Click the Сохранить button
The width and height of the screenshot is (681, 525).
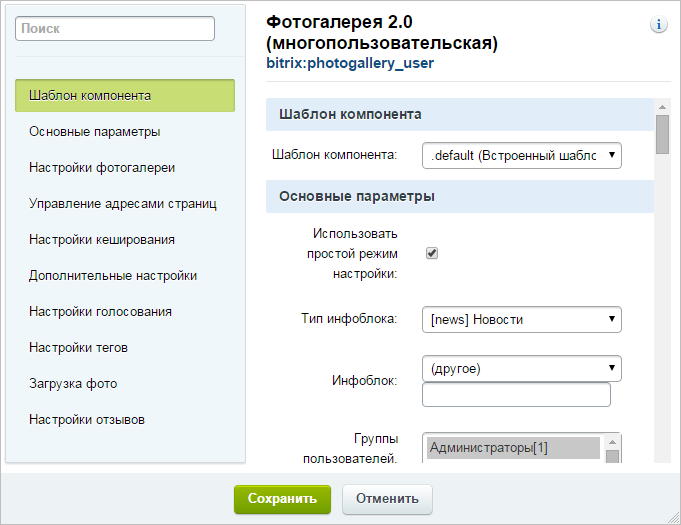[x=282, y=499]
